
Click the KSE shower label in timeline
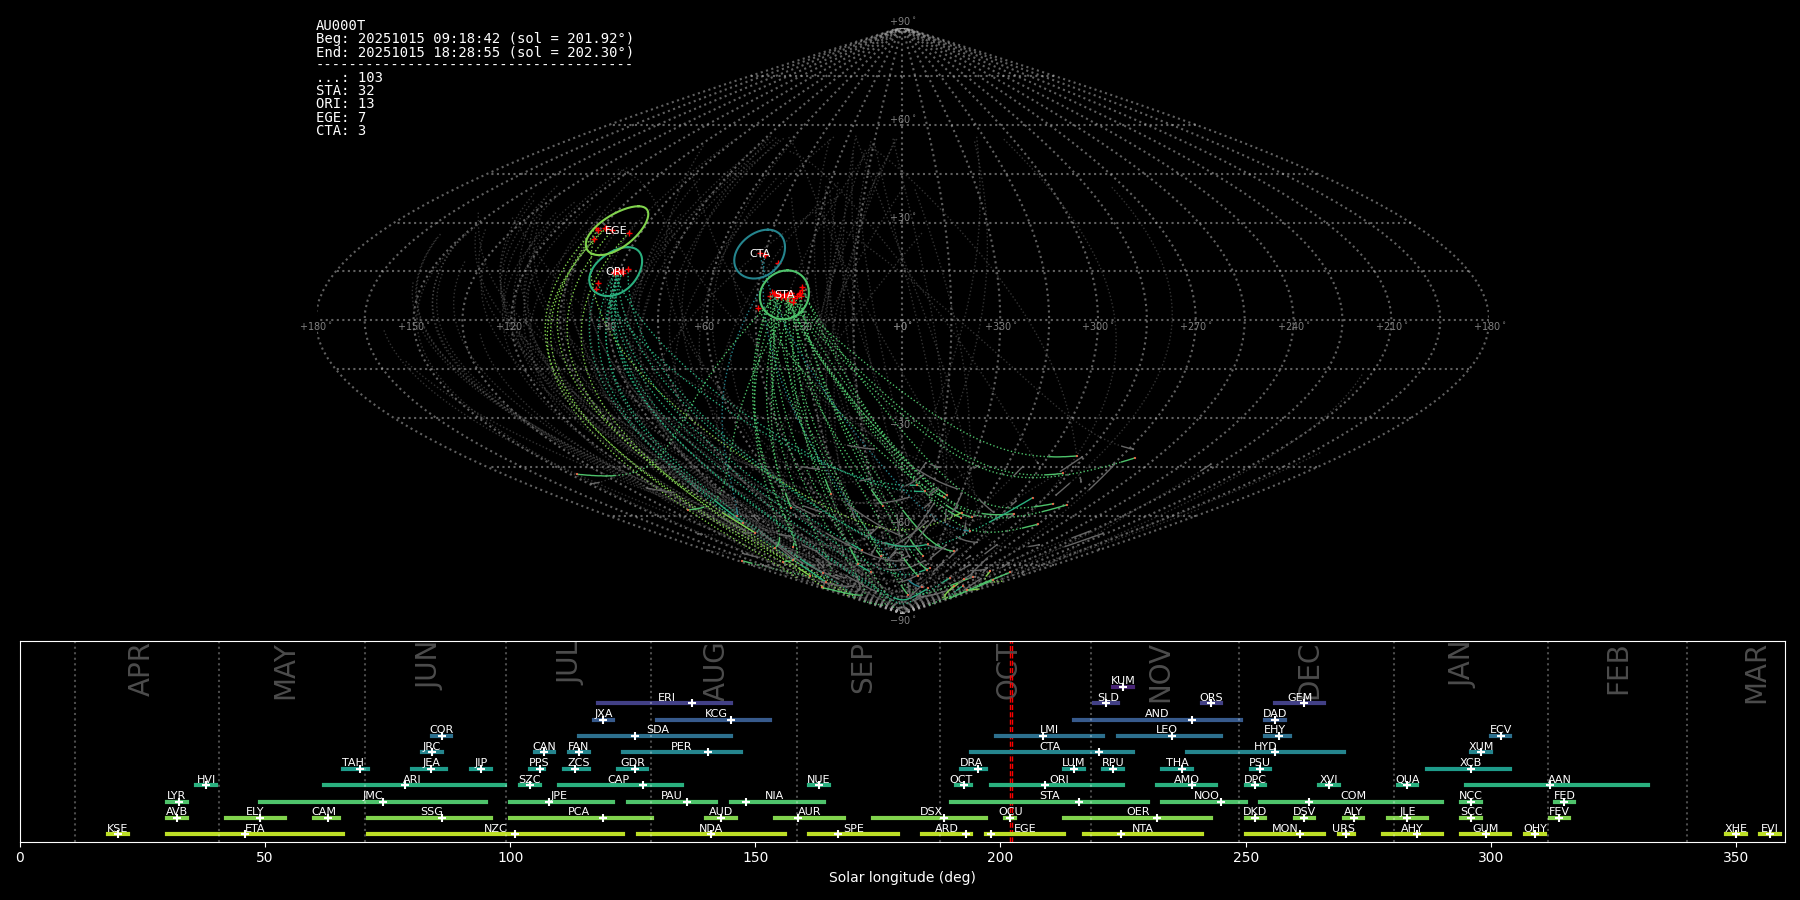pos(117,829)
